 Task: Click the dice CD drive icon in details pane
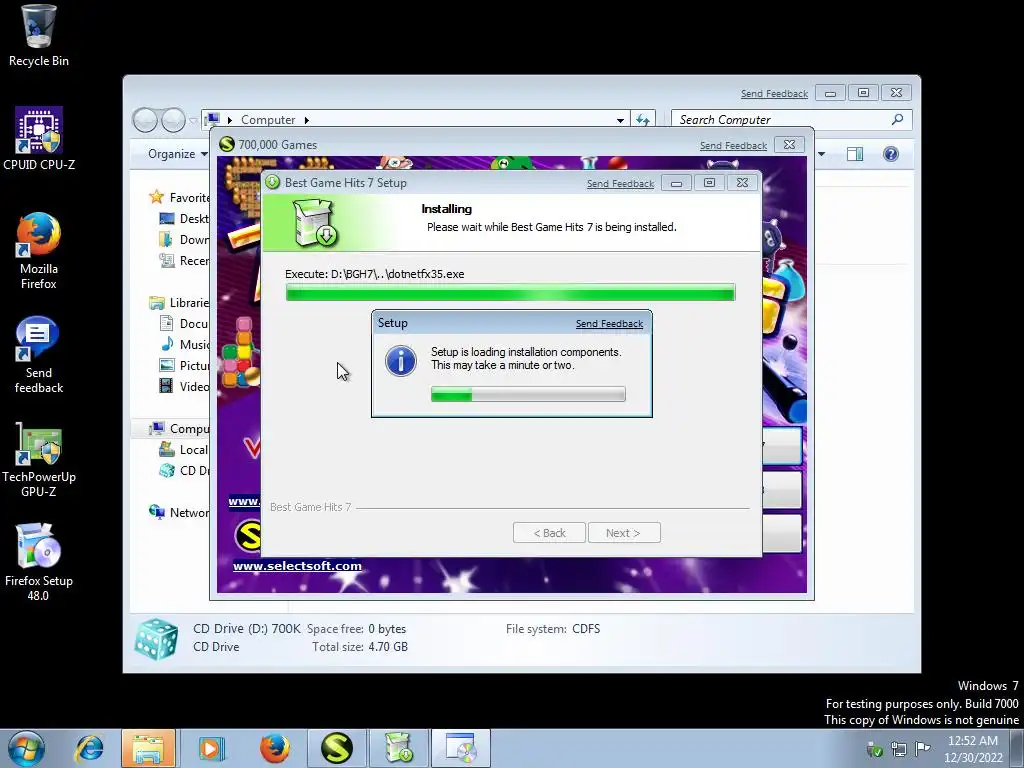point(156,639)
